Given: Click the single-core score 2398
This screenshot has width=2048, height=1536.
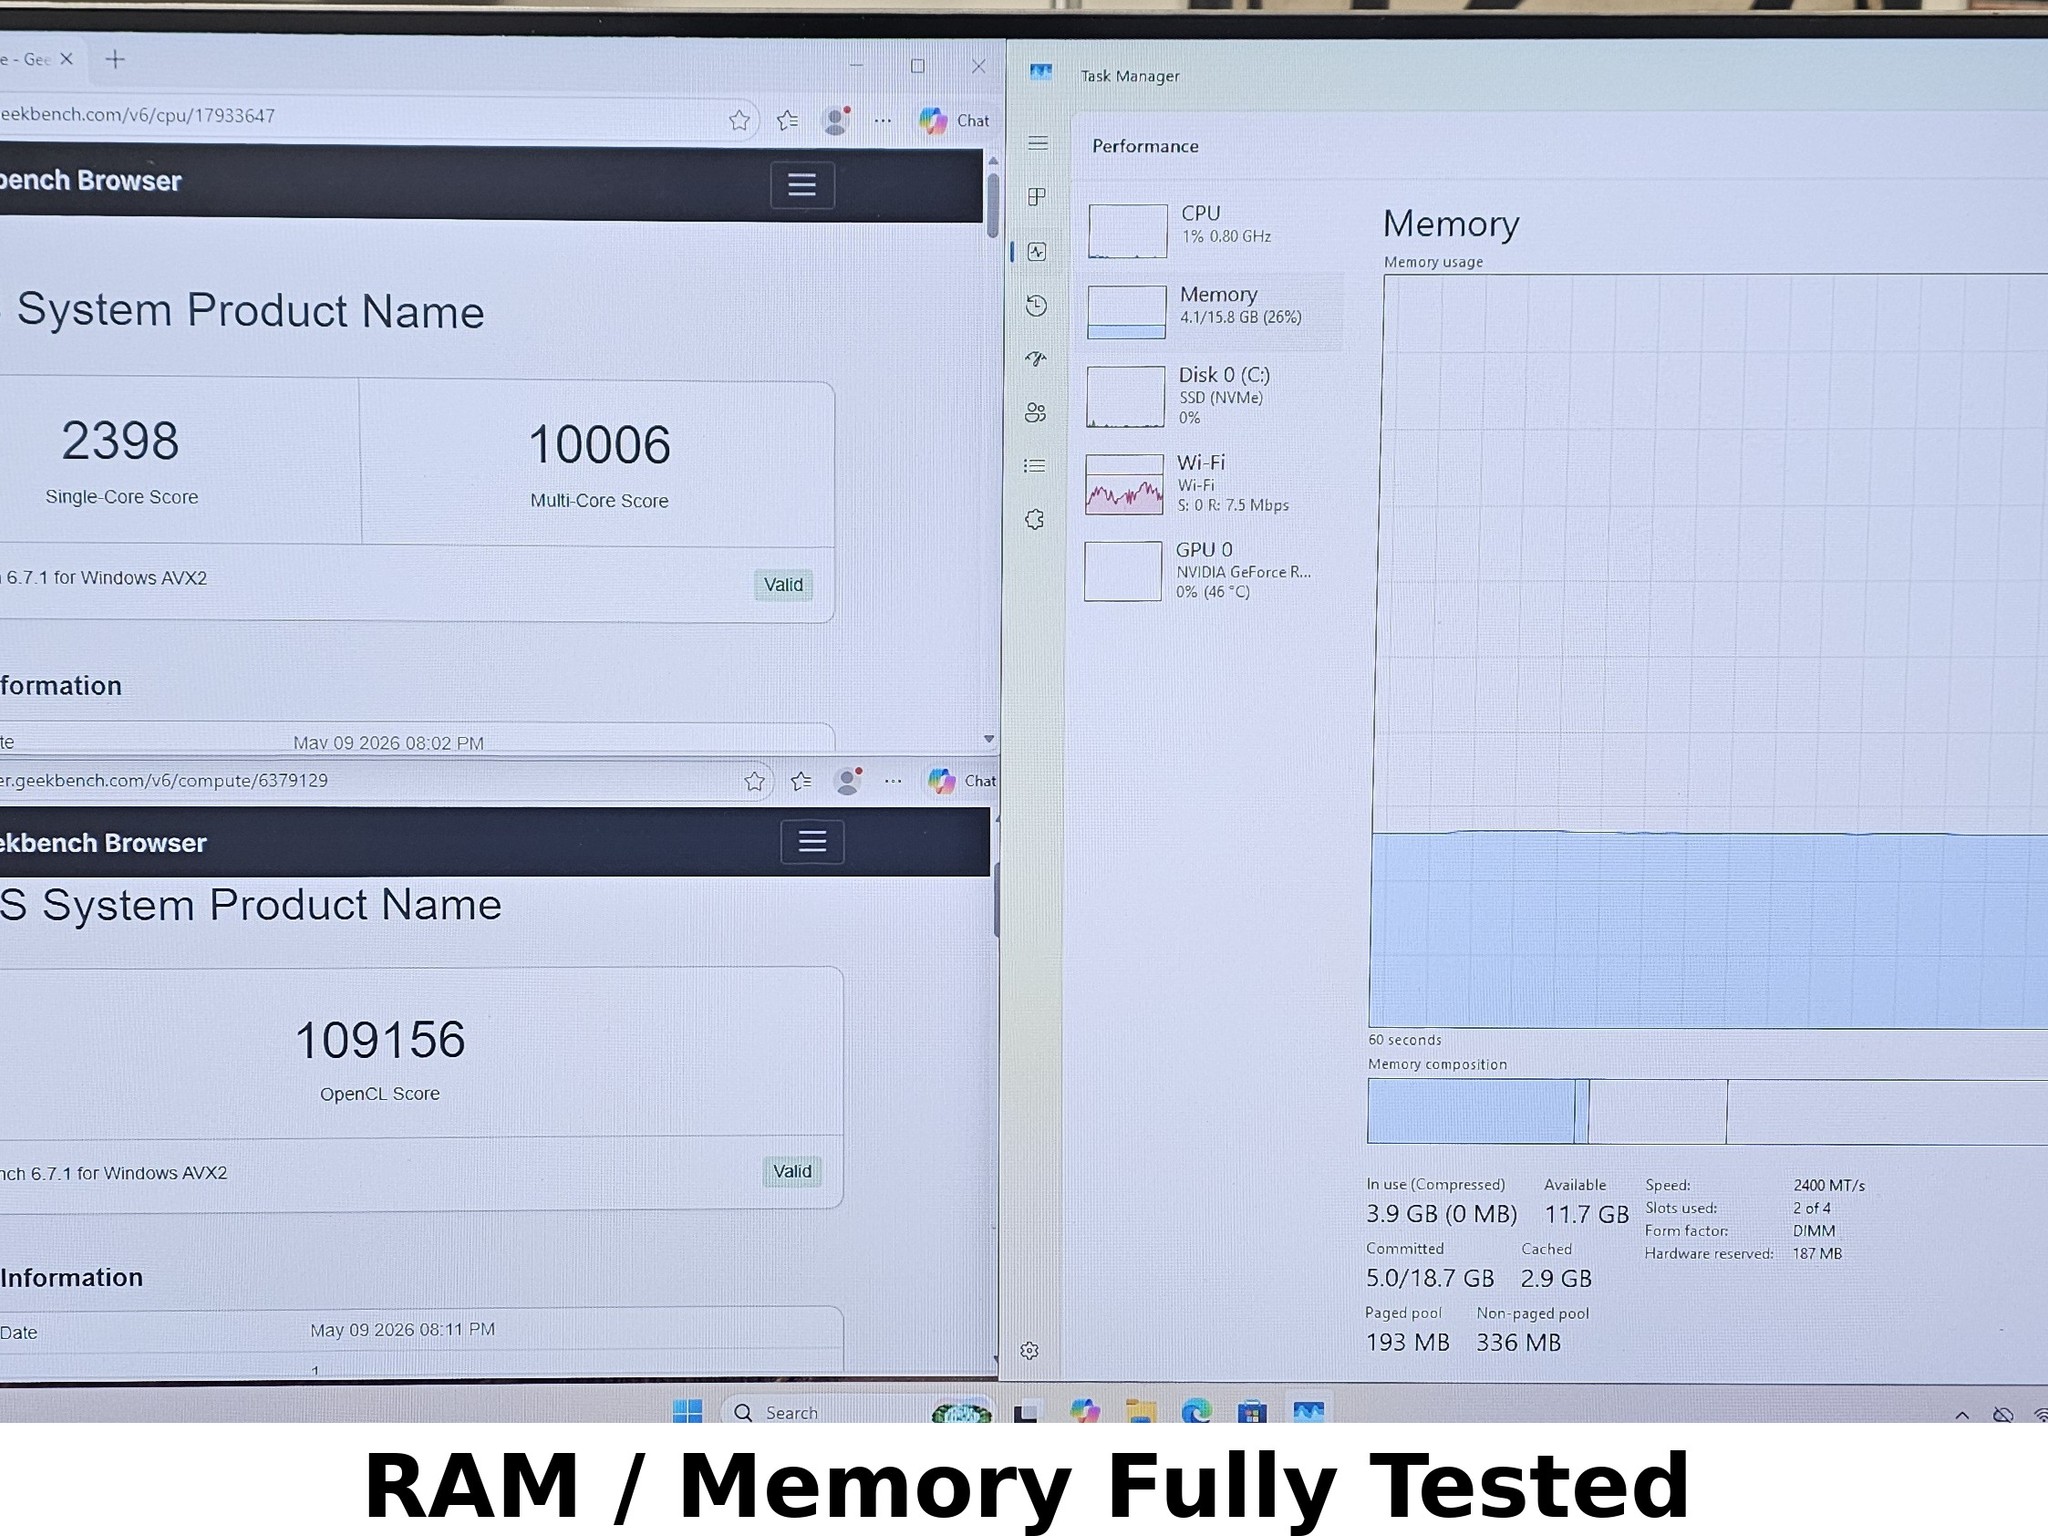Looking at the screenshot, I should click(x=120, y=441).
